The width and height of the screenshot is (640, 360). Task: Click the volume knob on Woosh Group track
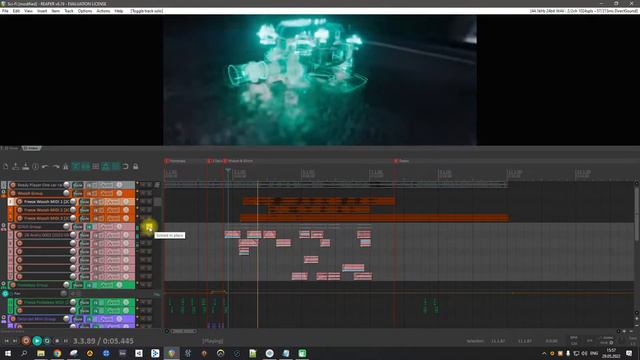click(x=67, y=193)
